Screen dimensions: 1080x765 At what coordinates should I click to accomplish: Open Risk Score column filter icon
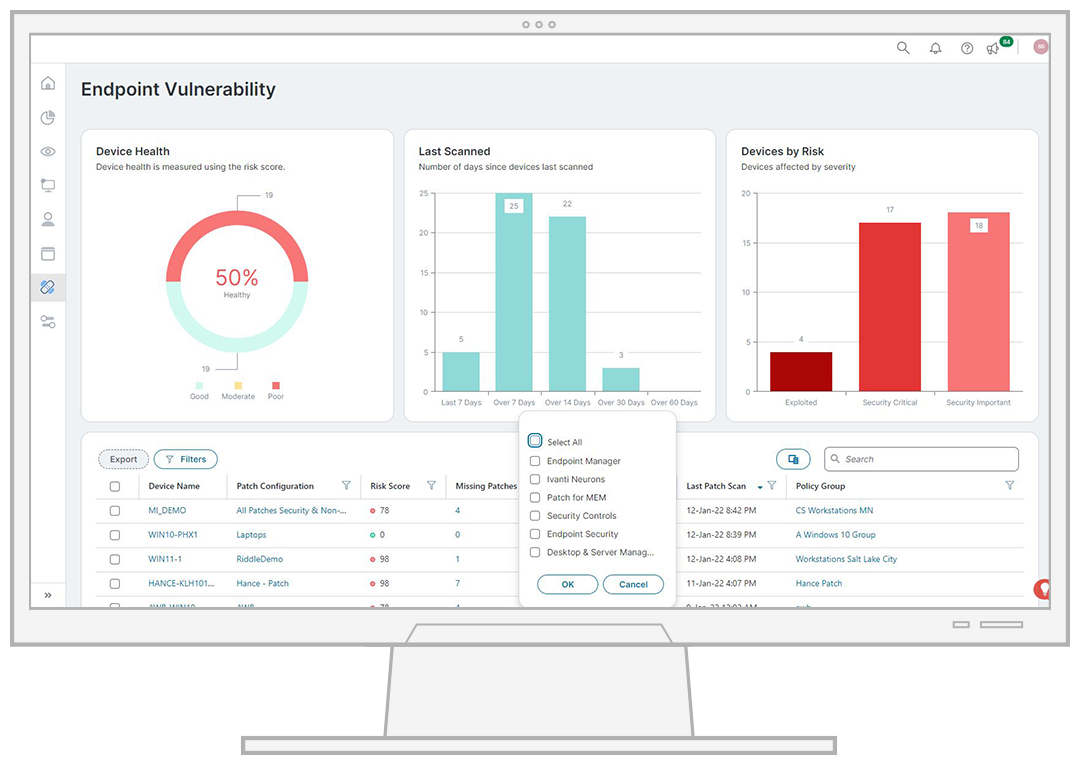pos(431,485)
